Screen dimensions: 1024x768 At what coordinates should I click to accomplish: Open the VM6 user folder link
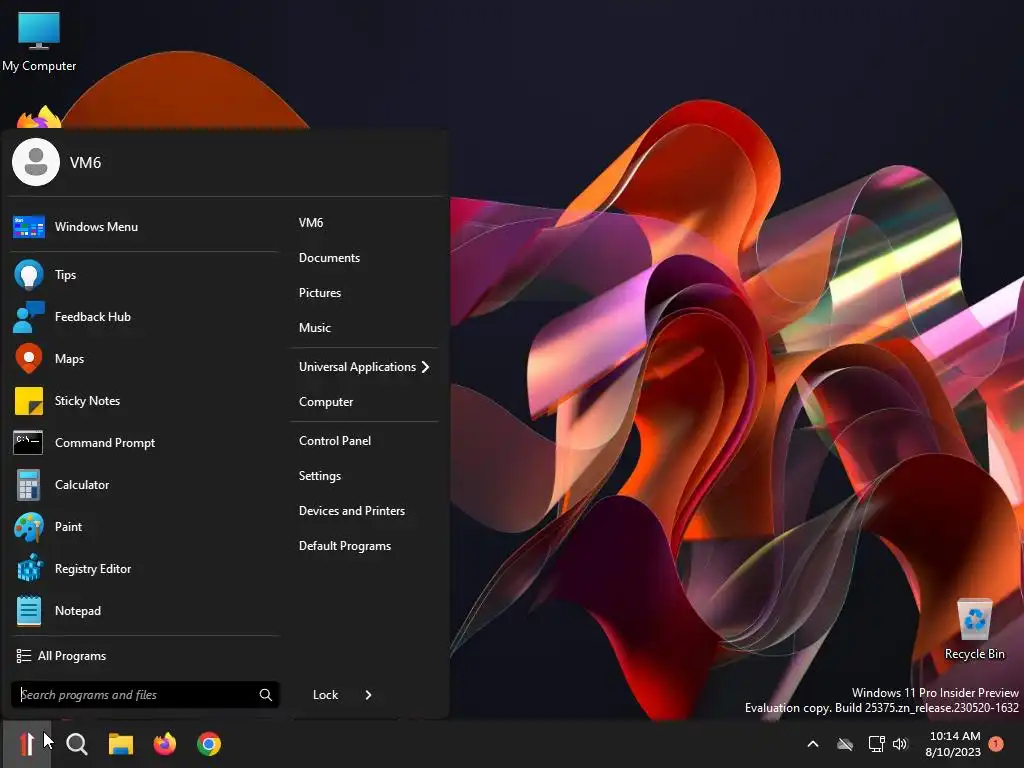(x=311, y=223)
